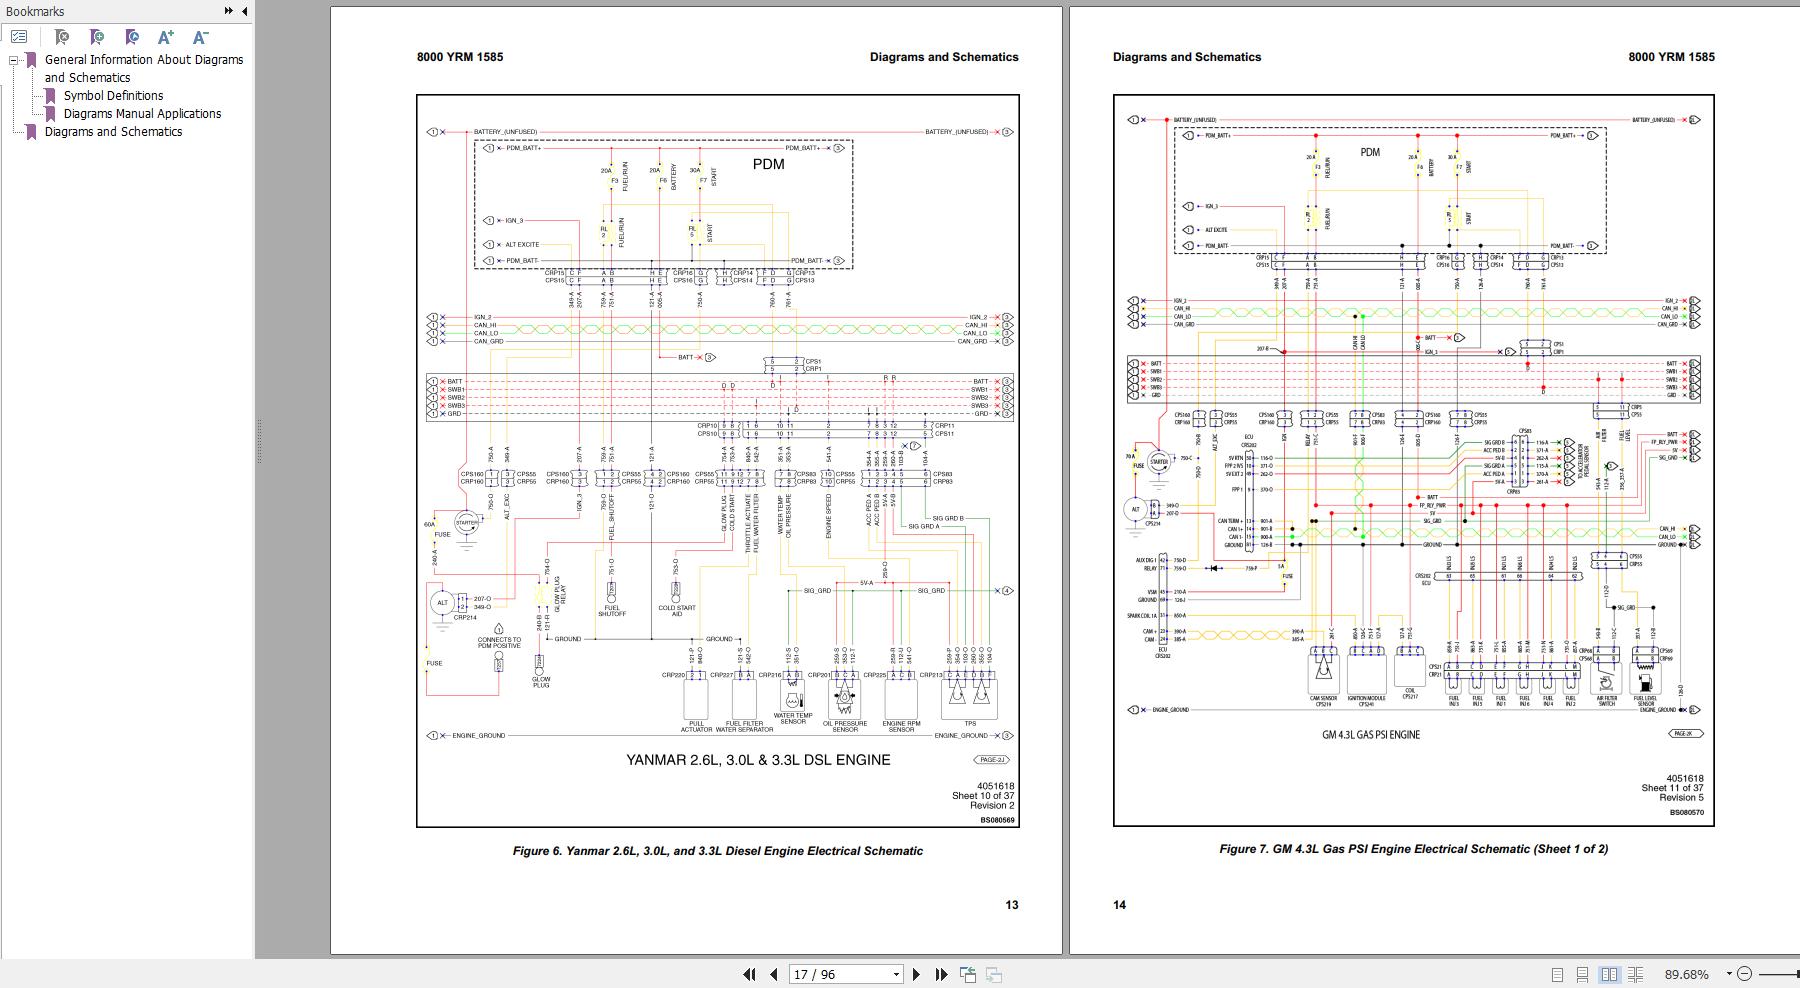
Task: Click the ALT alternator symbol in the Yanmar schematic
Action: [443, 603]
